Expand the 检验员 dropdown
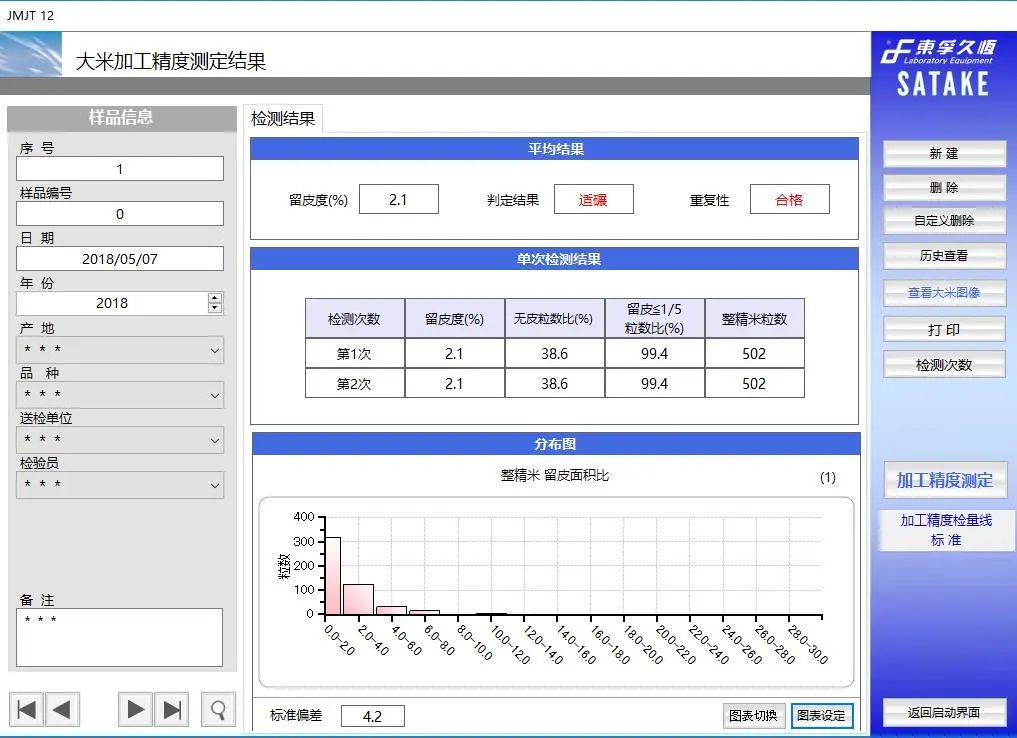The width and height of the screenshot is (1017, 738). click(x=215, y=486)
